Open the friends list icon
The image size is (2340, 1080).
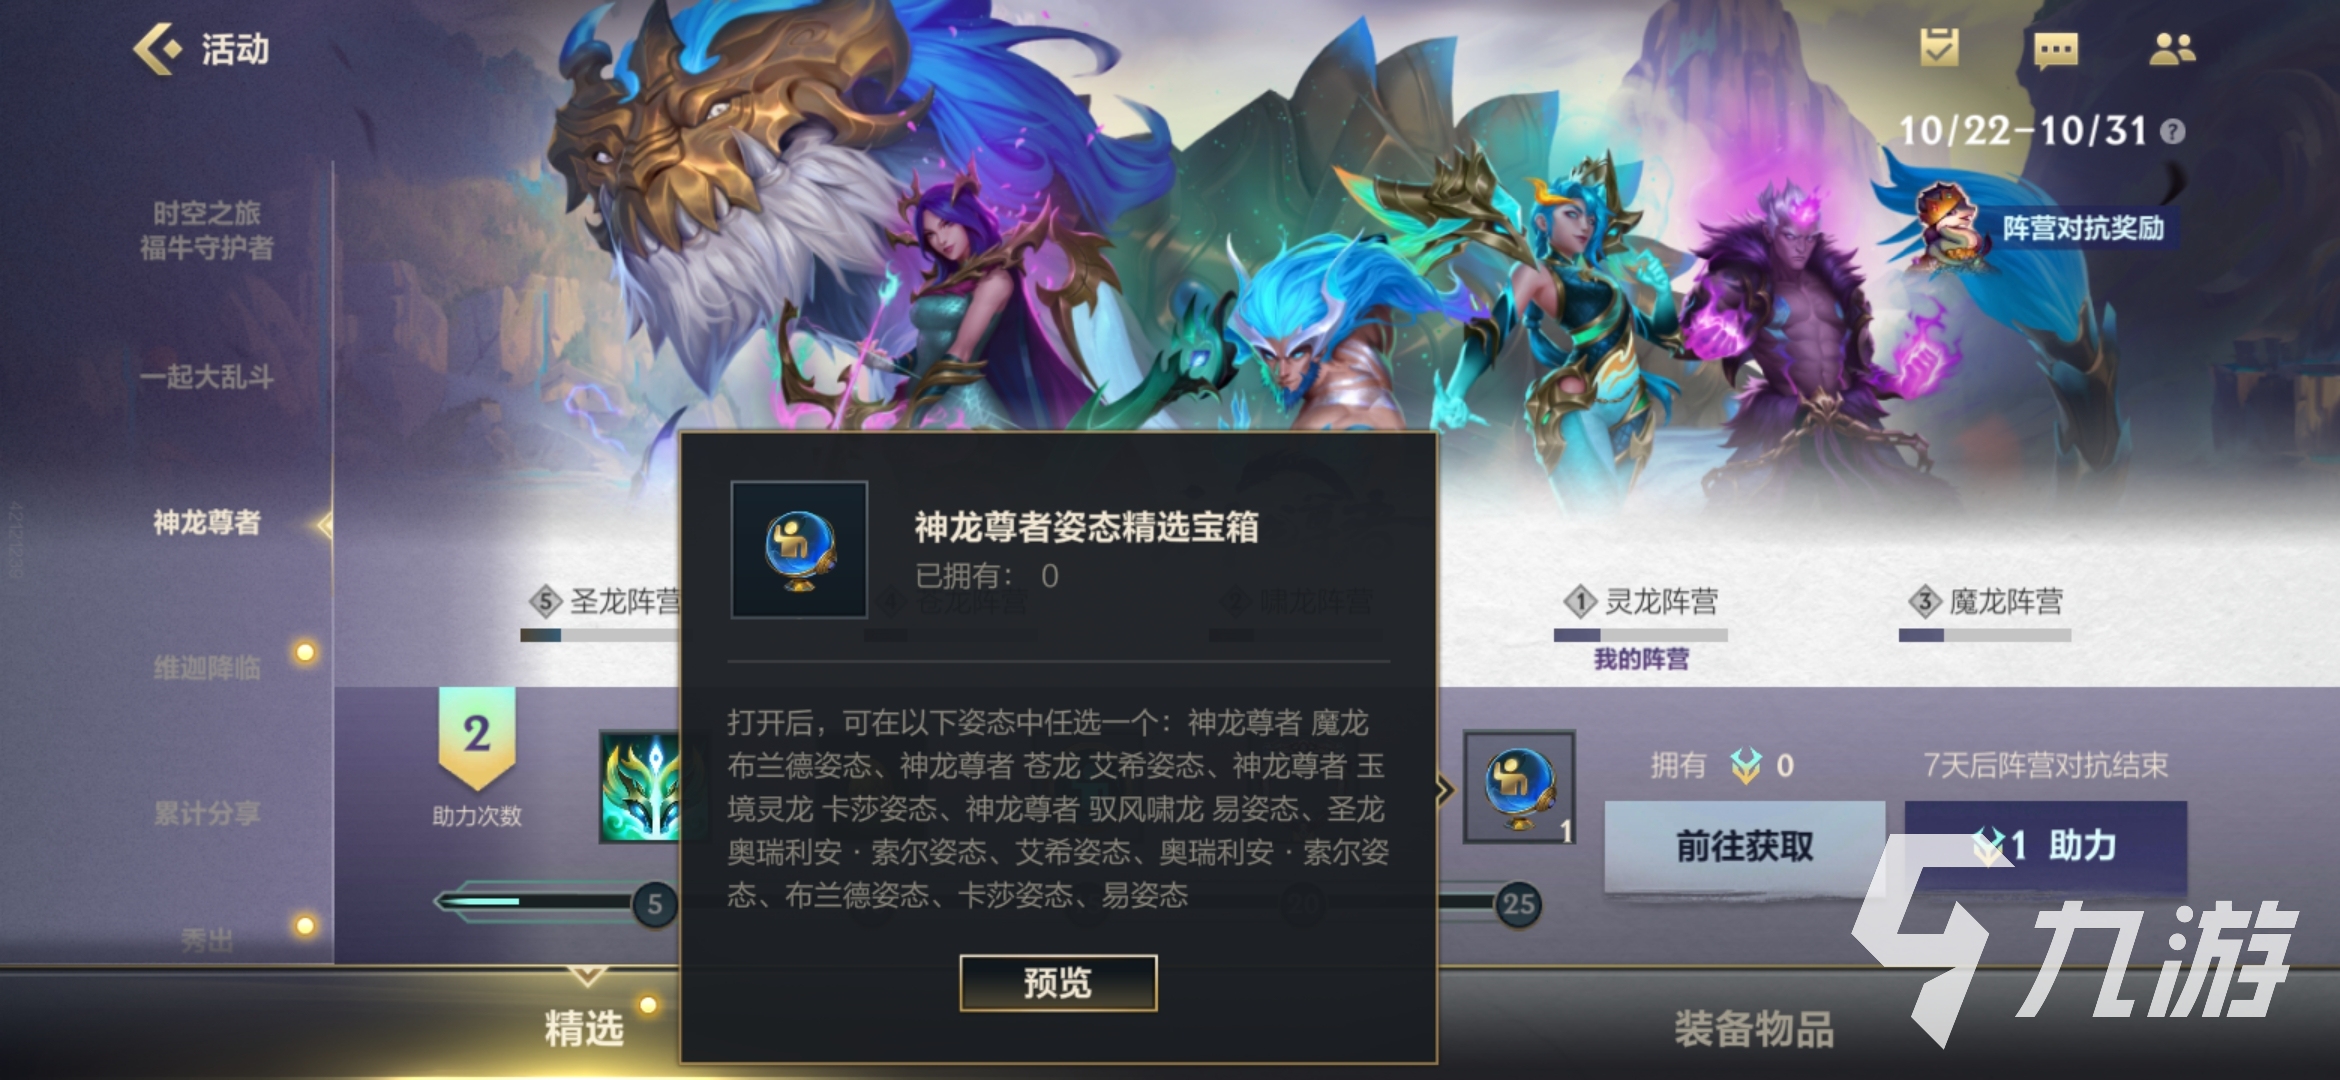(x=2172, y=48)
